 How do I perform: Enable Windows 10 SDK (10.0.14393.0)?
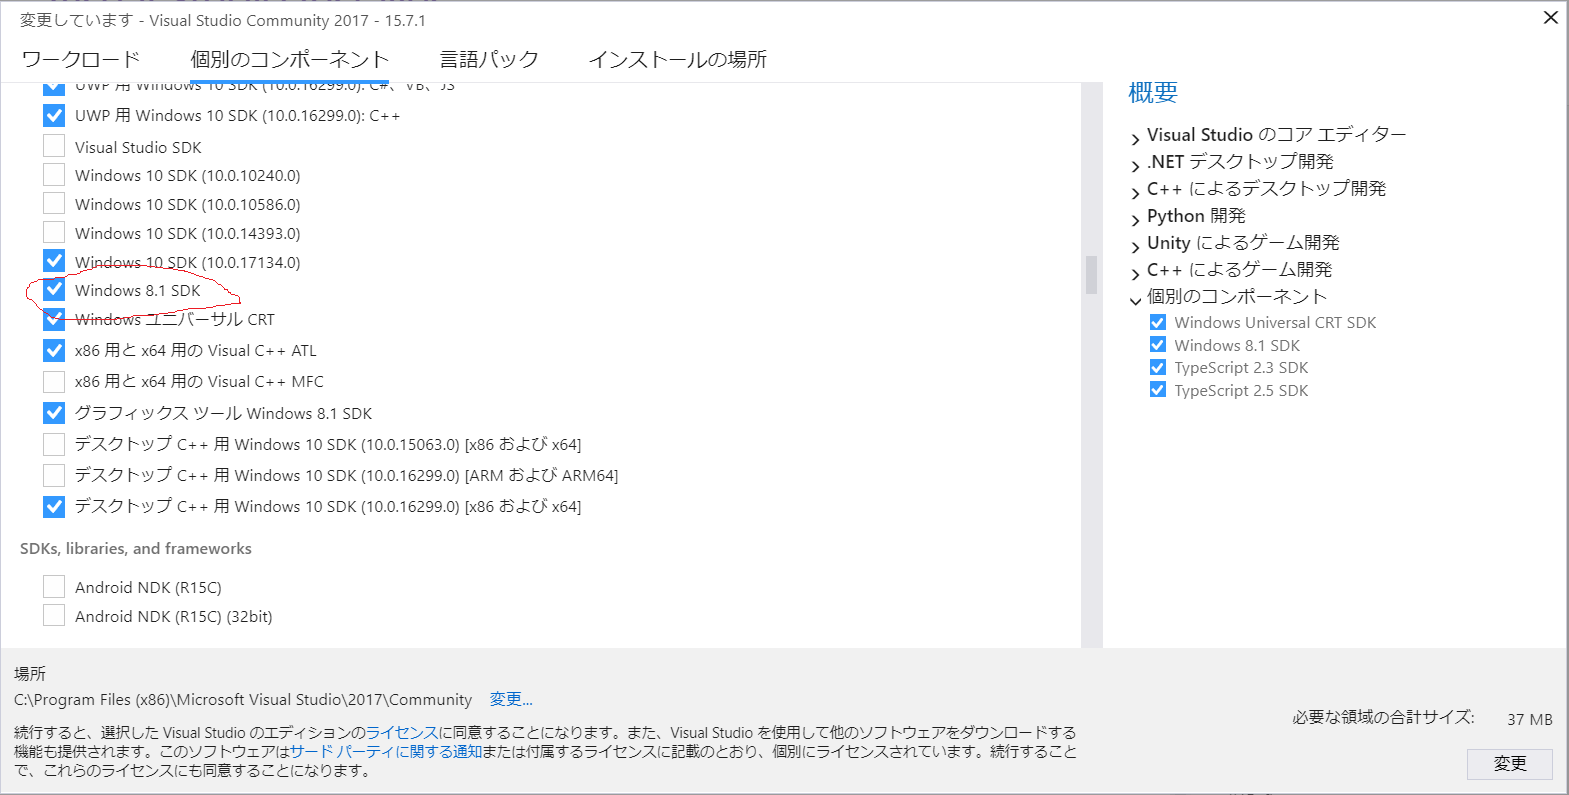54,233
